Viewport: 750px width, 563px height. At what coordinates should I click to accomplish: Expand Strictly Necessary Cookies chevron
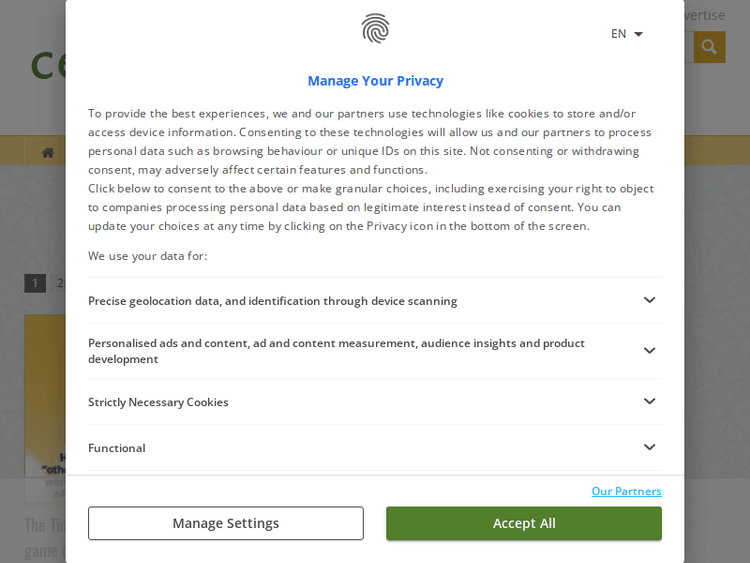click(x=649, y=401)
